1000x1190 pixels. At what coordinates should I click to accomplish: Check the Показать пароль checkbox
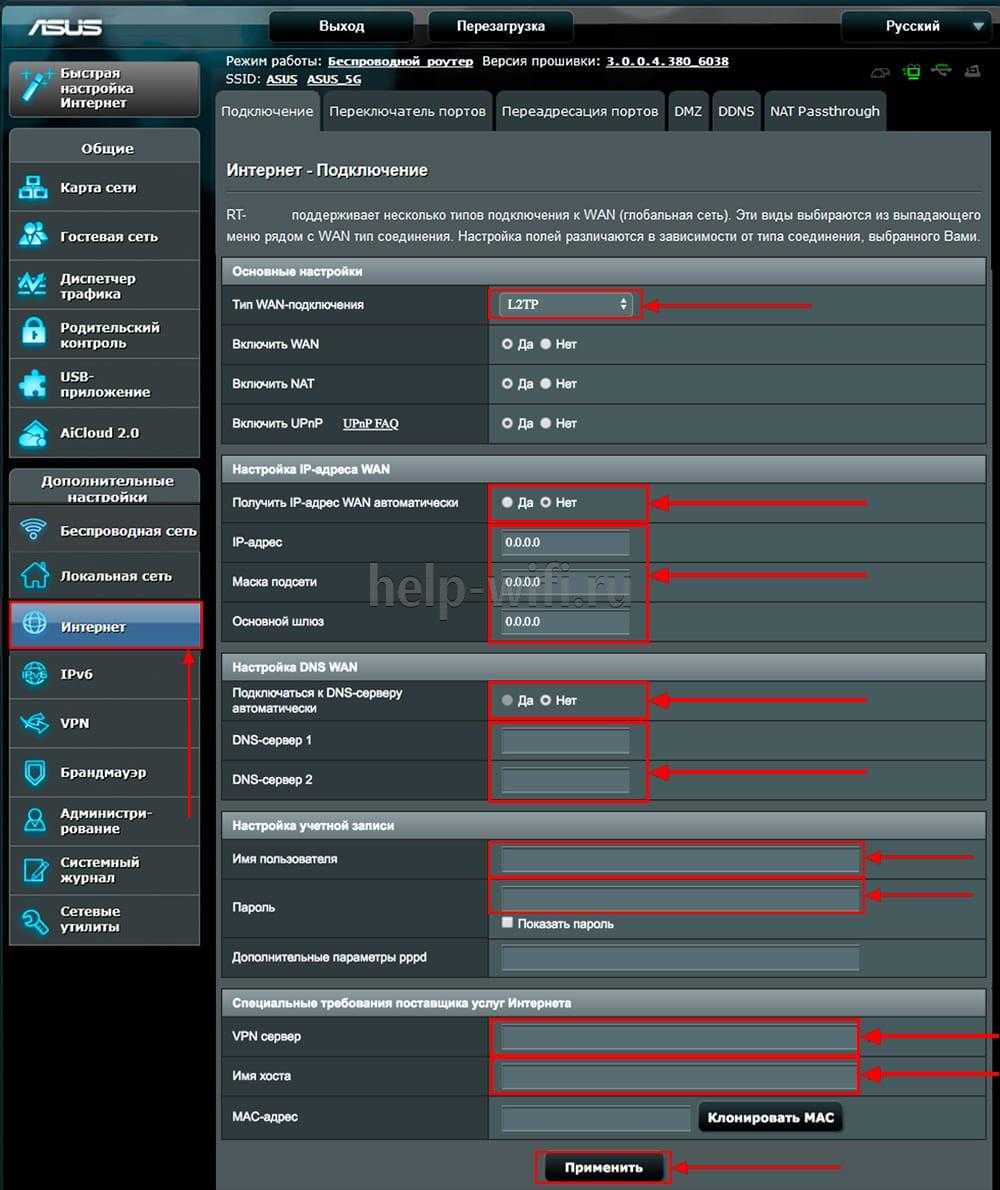508,923
